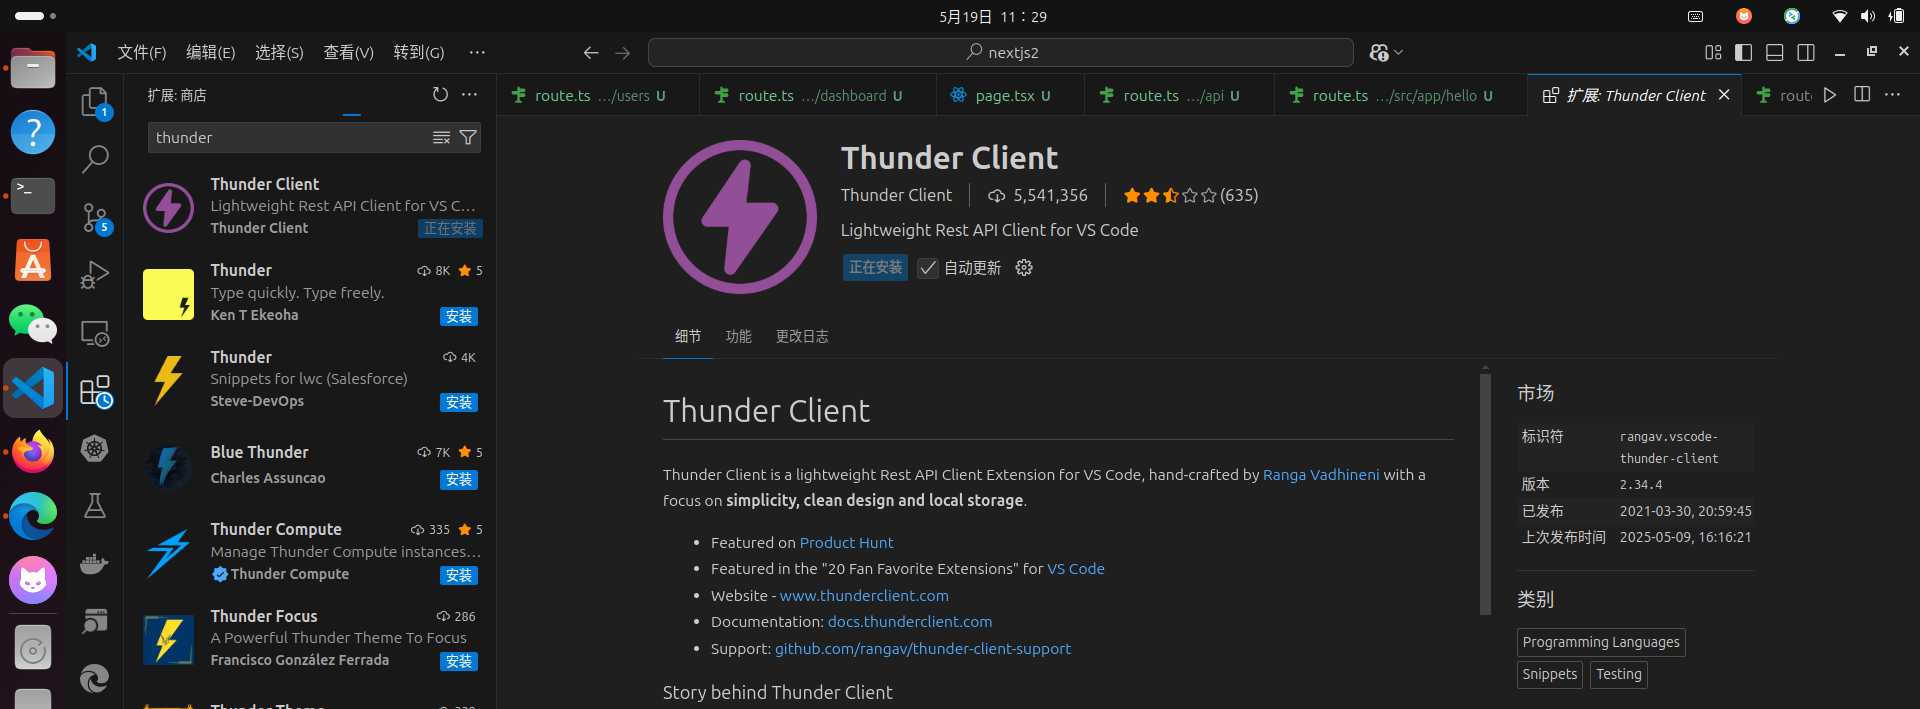Launch Microsoft Edge from the dock

tap(33, 517)
